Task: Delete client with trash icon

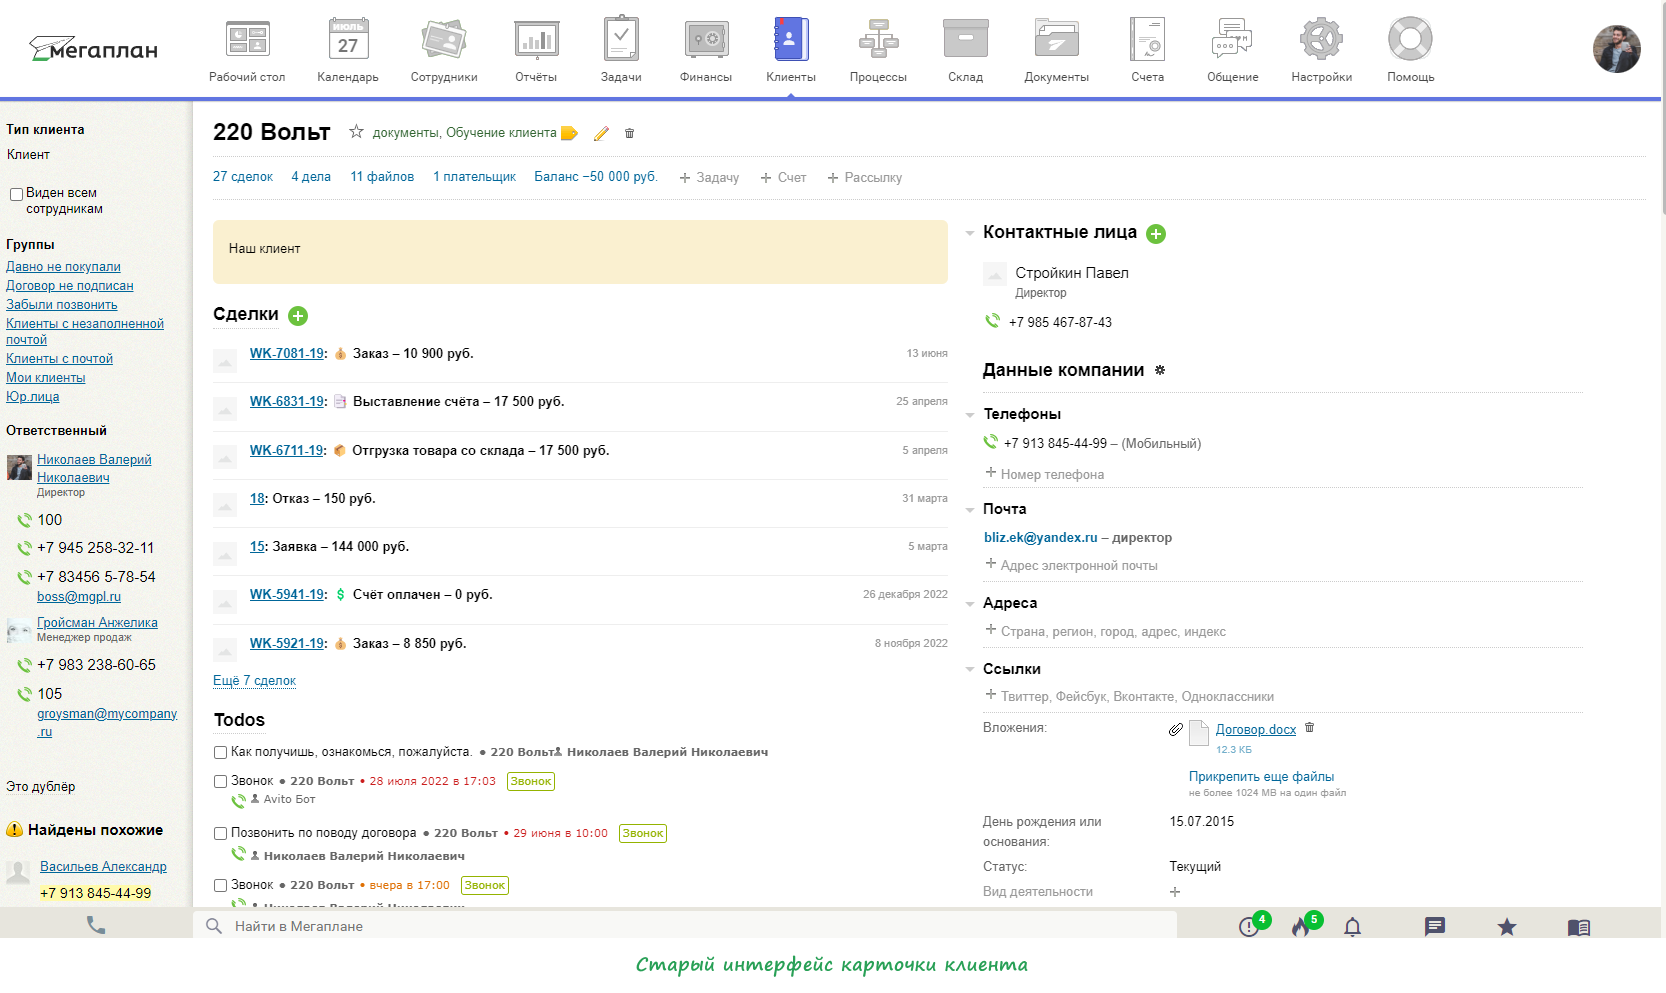Action: [629, 133]
